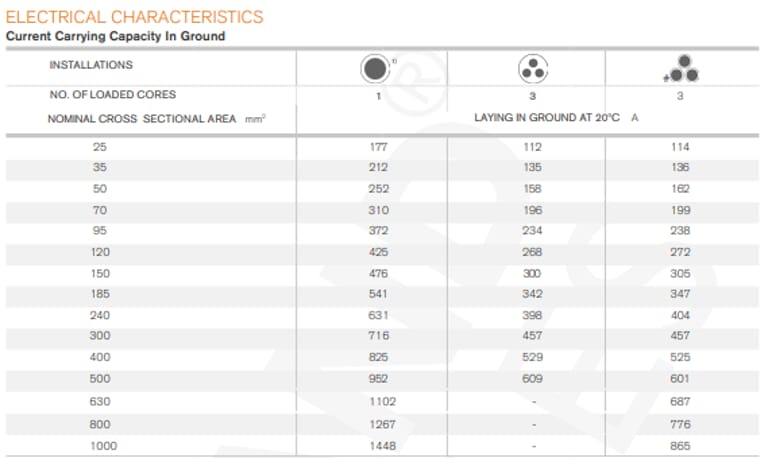This screenshot has width=768, height=458.
Task: Click the 631 capacity value
Action: (379, 316)
